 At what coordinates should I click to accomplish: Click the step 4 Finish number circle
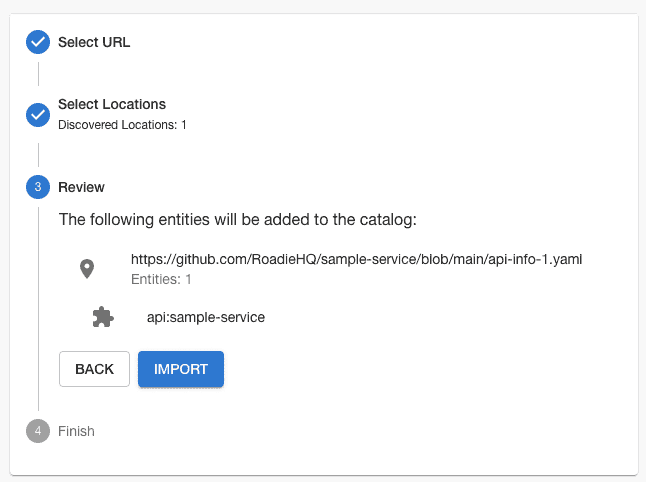38,431
